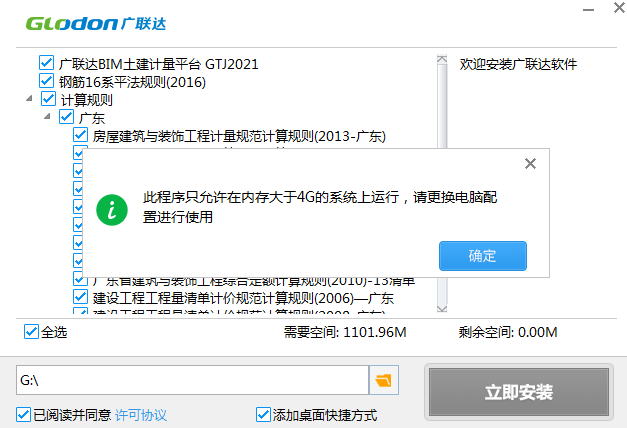Uncheck 房屋建筑与装饰工程计量规范计算规则(2013-广东)
The image size is (627, 428).
[x=80, y=135]
